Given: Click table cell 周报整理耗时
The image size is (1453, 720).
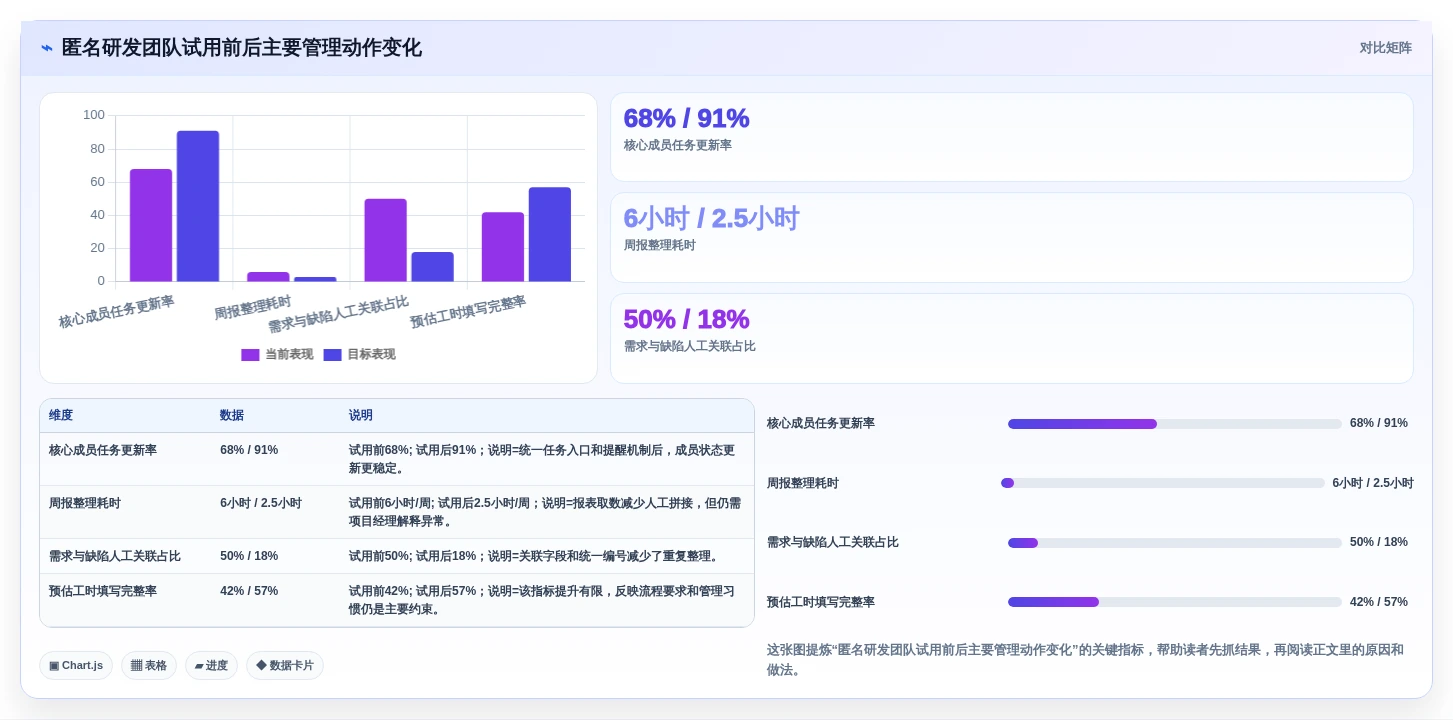Looking at the screenshot, I should point(85,503).
